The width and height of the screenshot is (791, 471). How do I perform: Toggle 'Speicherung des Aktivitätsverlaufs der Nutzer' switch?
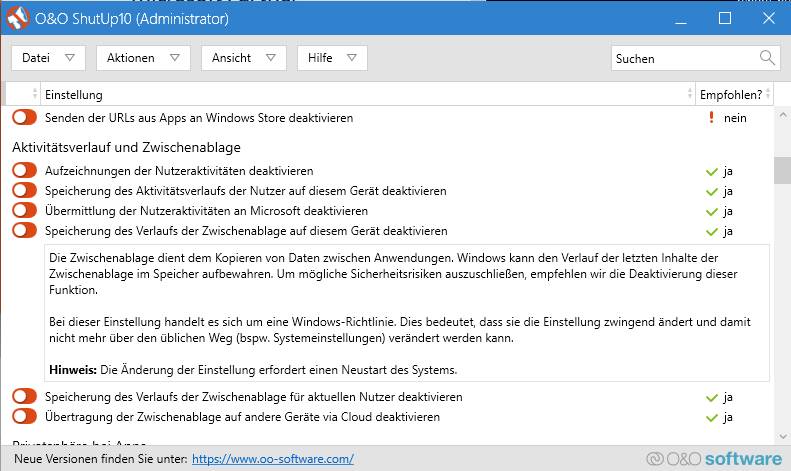[25, 191]
